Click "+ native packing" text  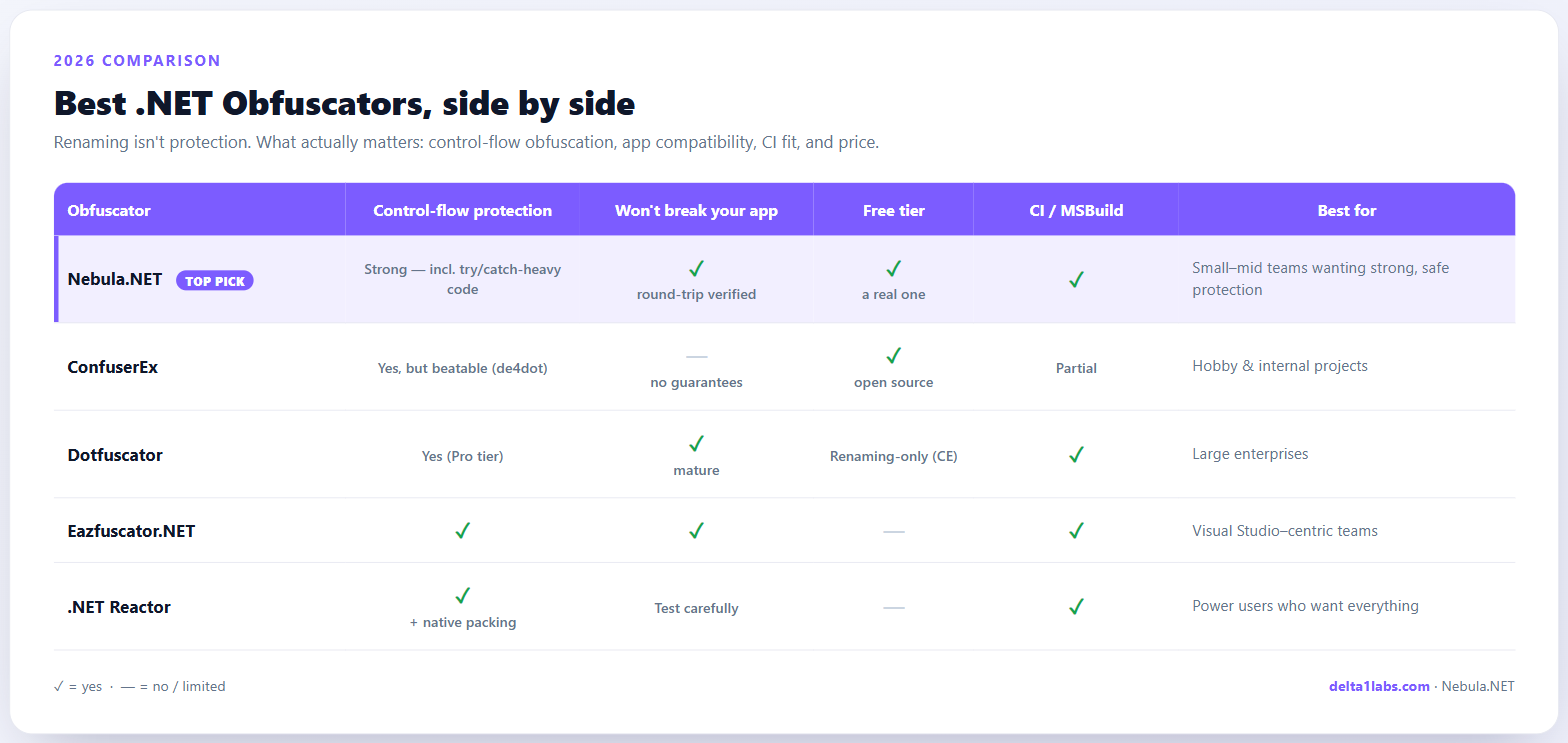[x=463, y=622]
